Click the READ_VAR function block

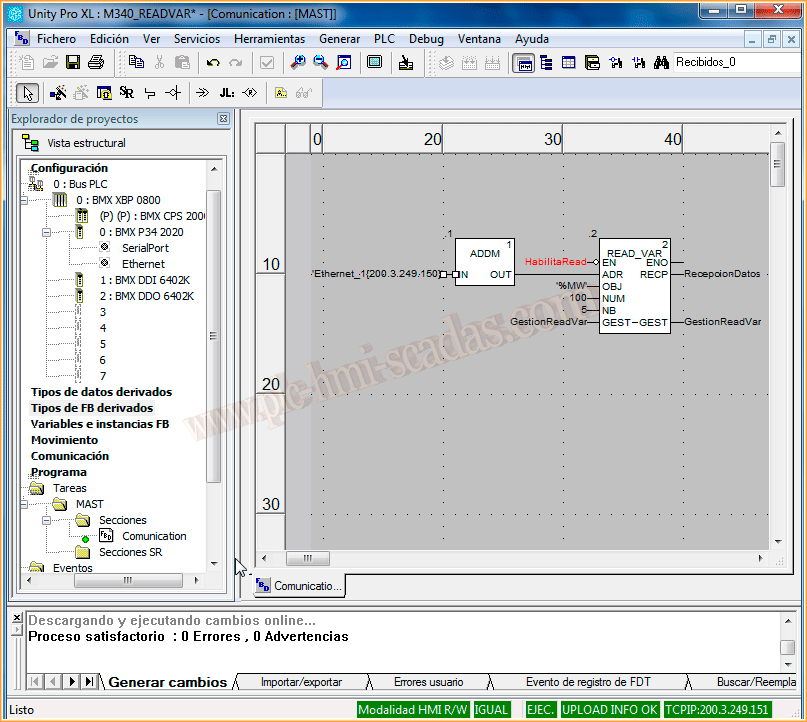(634, 286)
